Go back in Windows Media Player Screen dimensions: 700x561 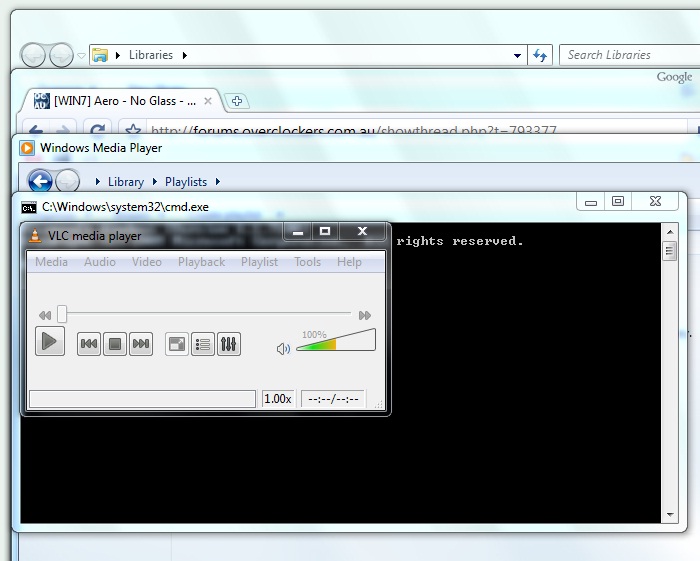[x=40, y=181]
